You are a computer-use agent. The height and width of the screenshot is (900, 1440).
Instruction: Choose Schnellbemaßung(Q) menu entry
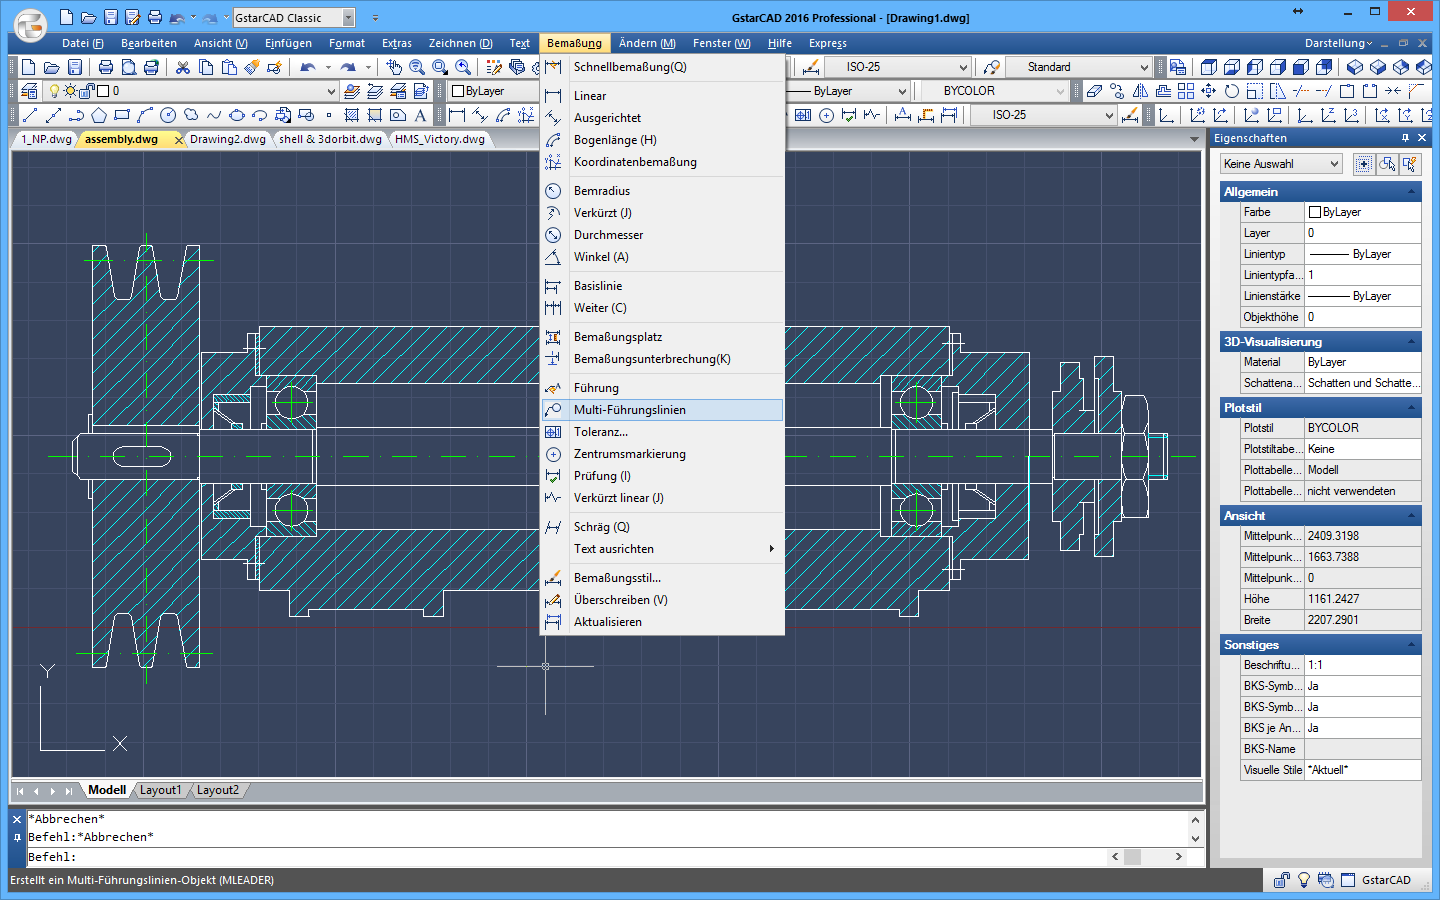click(x=662, y=67)
